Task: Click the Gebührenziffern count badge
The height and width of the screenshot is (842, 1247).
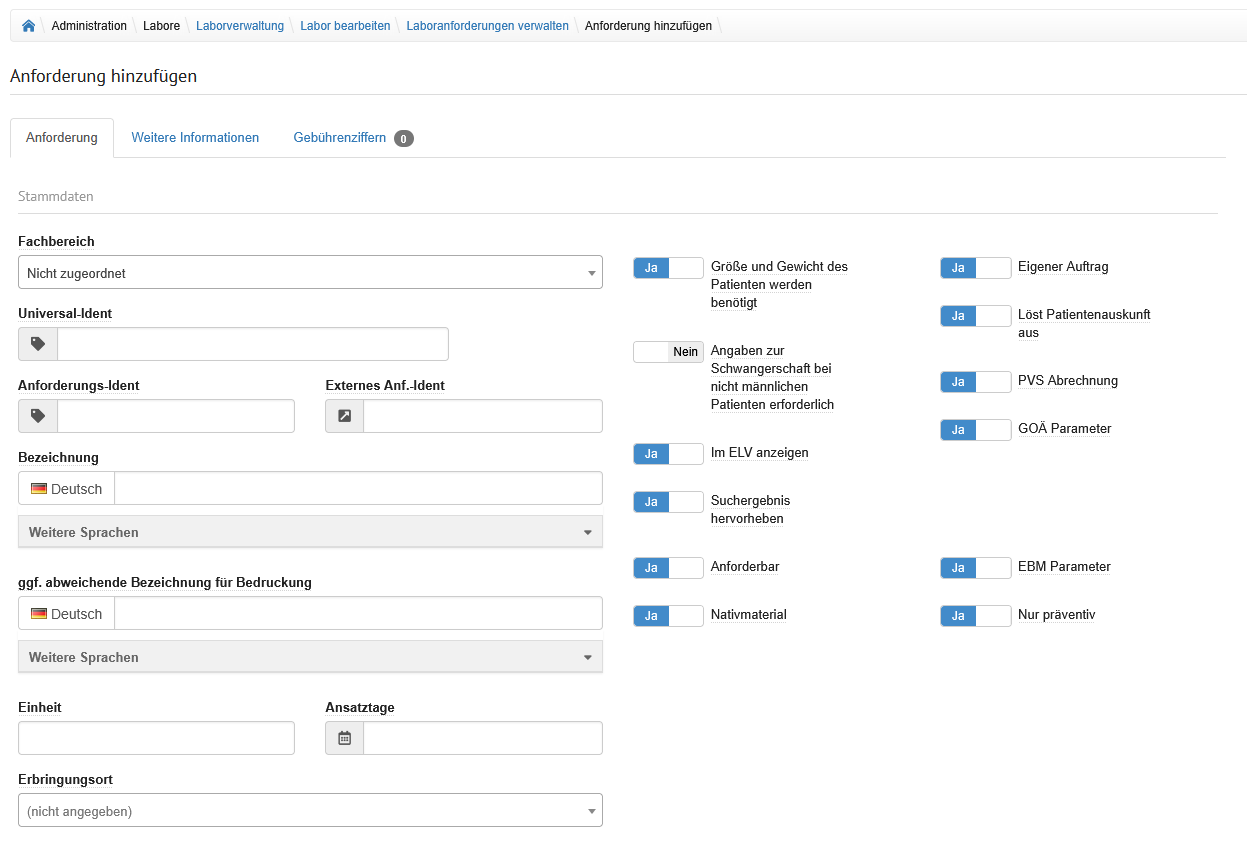Action: pos(403,139)
